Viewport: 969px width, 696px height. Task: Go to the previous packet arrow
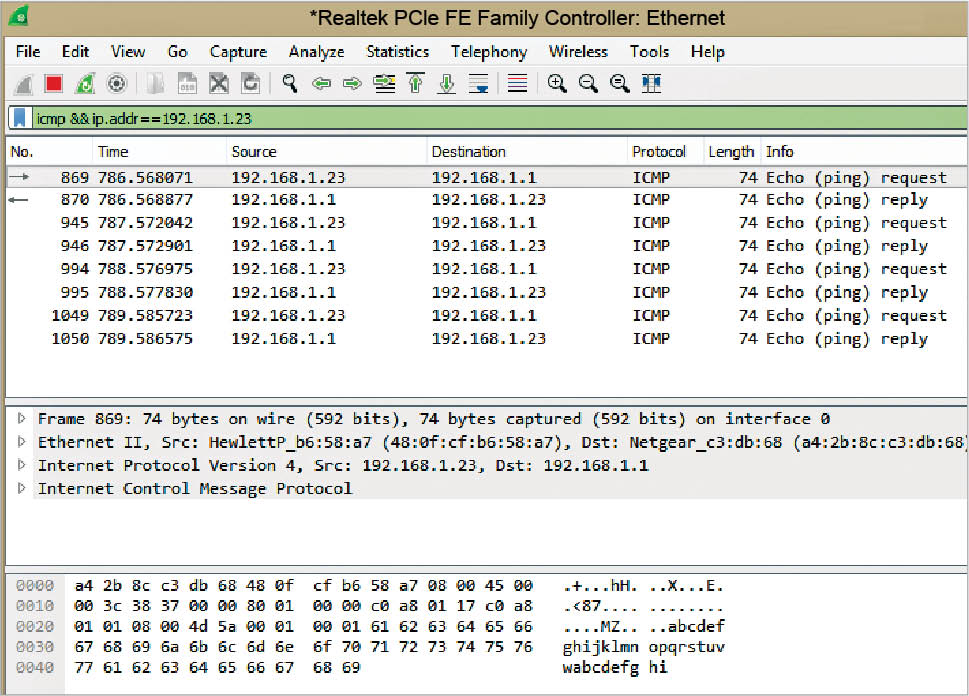click(321, 84)
